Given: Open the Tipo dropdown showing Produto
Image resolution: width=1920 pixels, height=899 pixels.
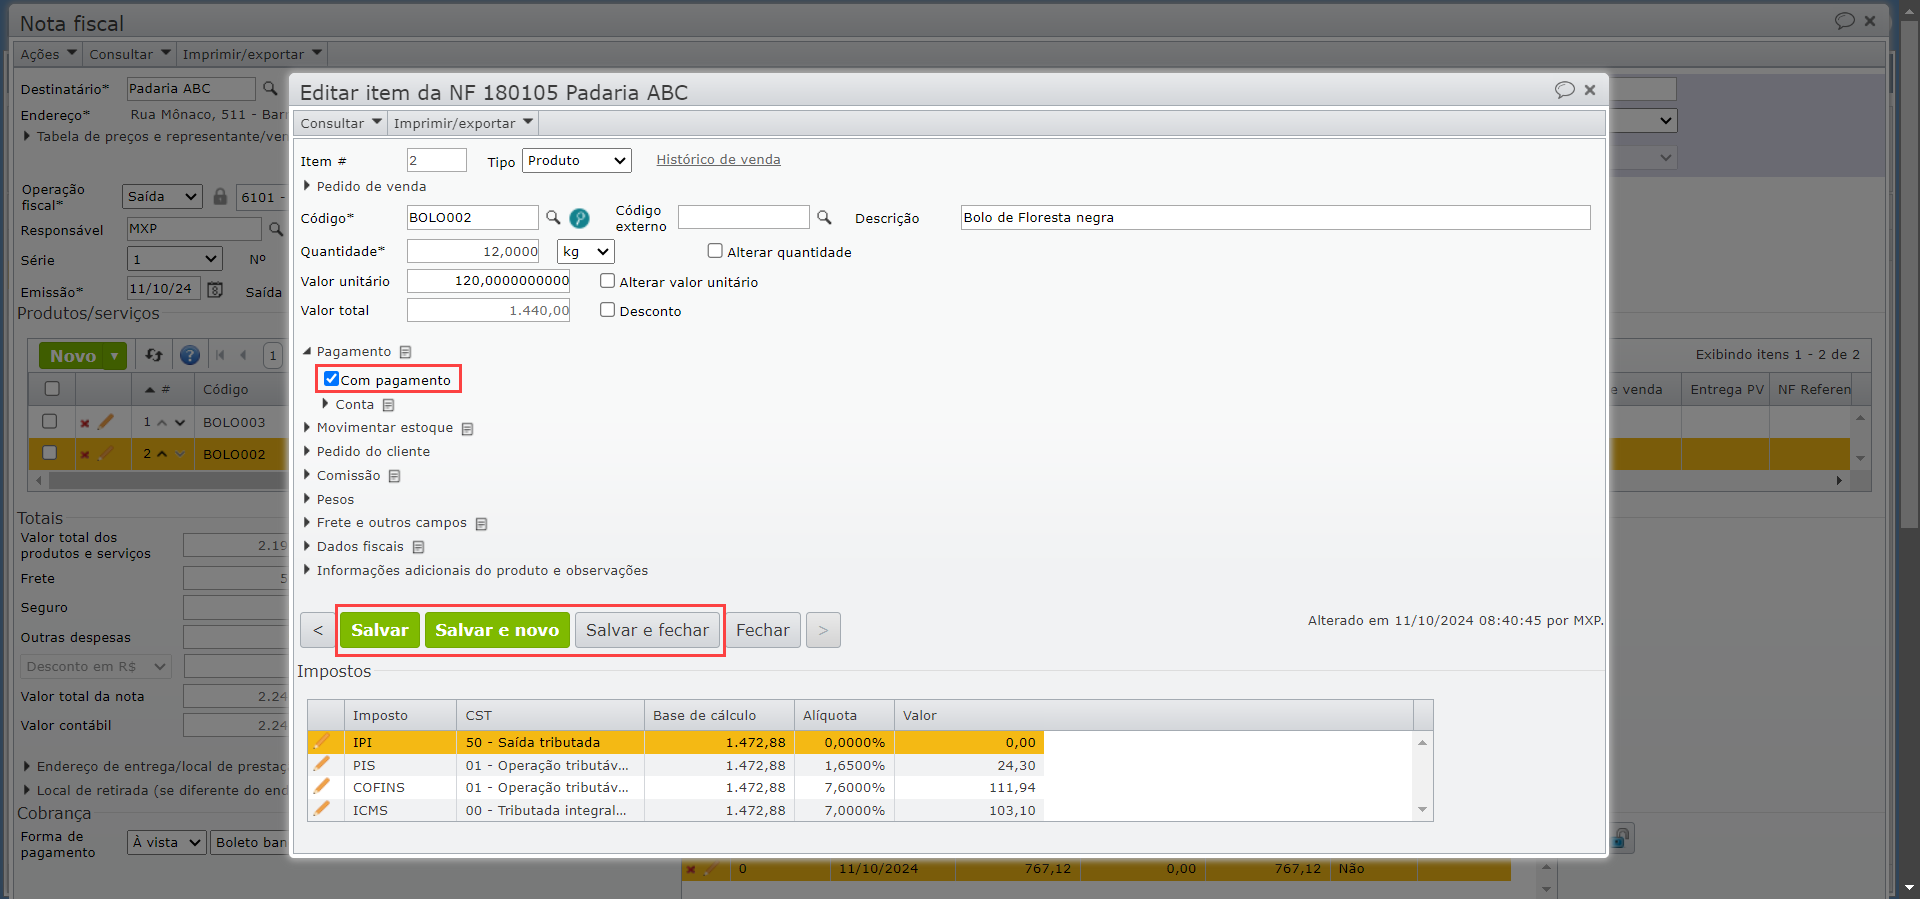Looking at the screenshot, I should (x=577, y=160).
